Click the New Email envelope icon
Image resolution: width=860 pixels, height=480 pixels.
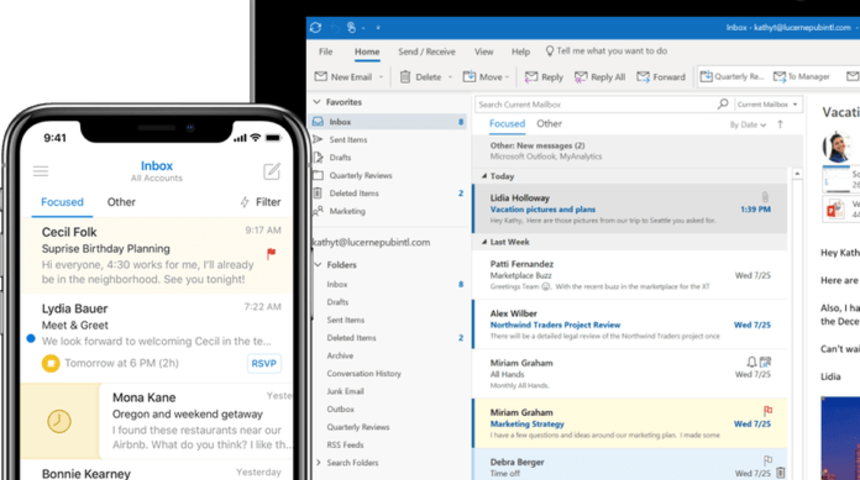(321, 77)
